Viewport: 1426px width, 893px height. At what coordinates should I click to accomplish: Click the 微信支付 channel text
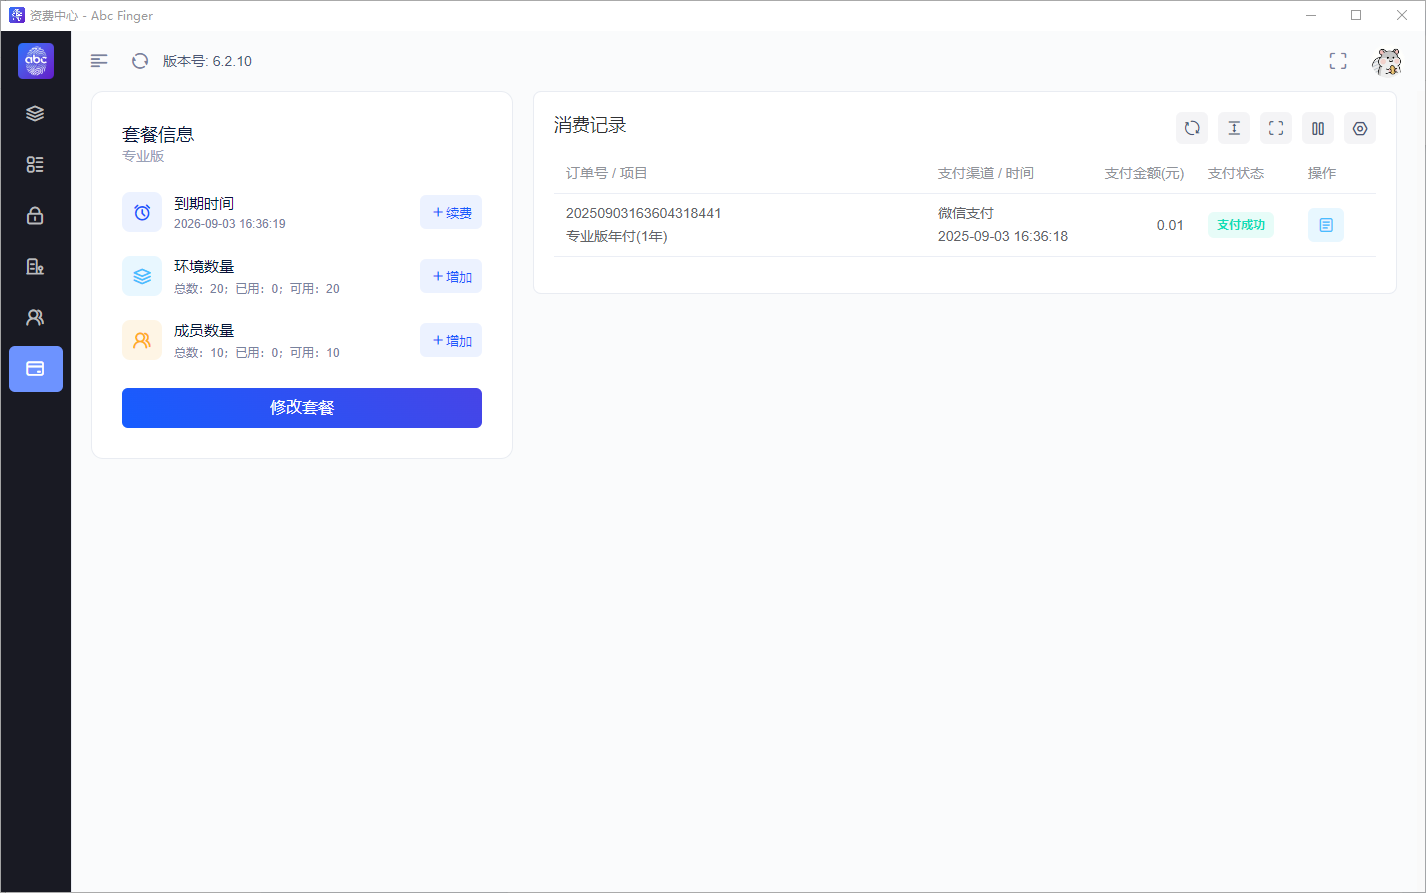[966, 213]
